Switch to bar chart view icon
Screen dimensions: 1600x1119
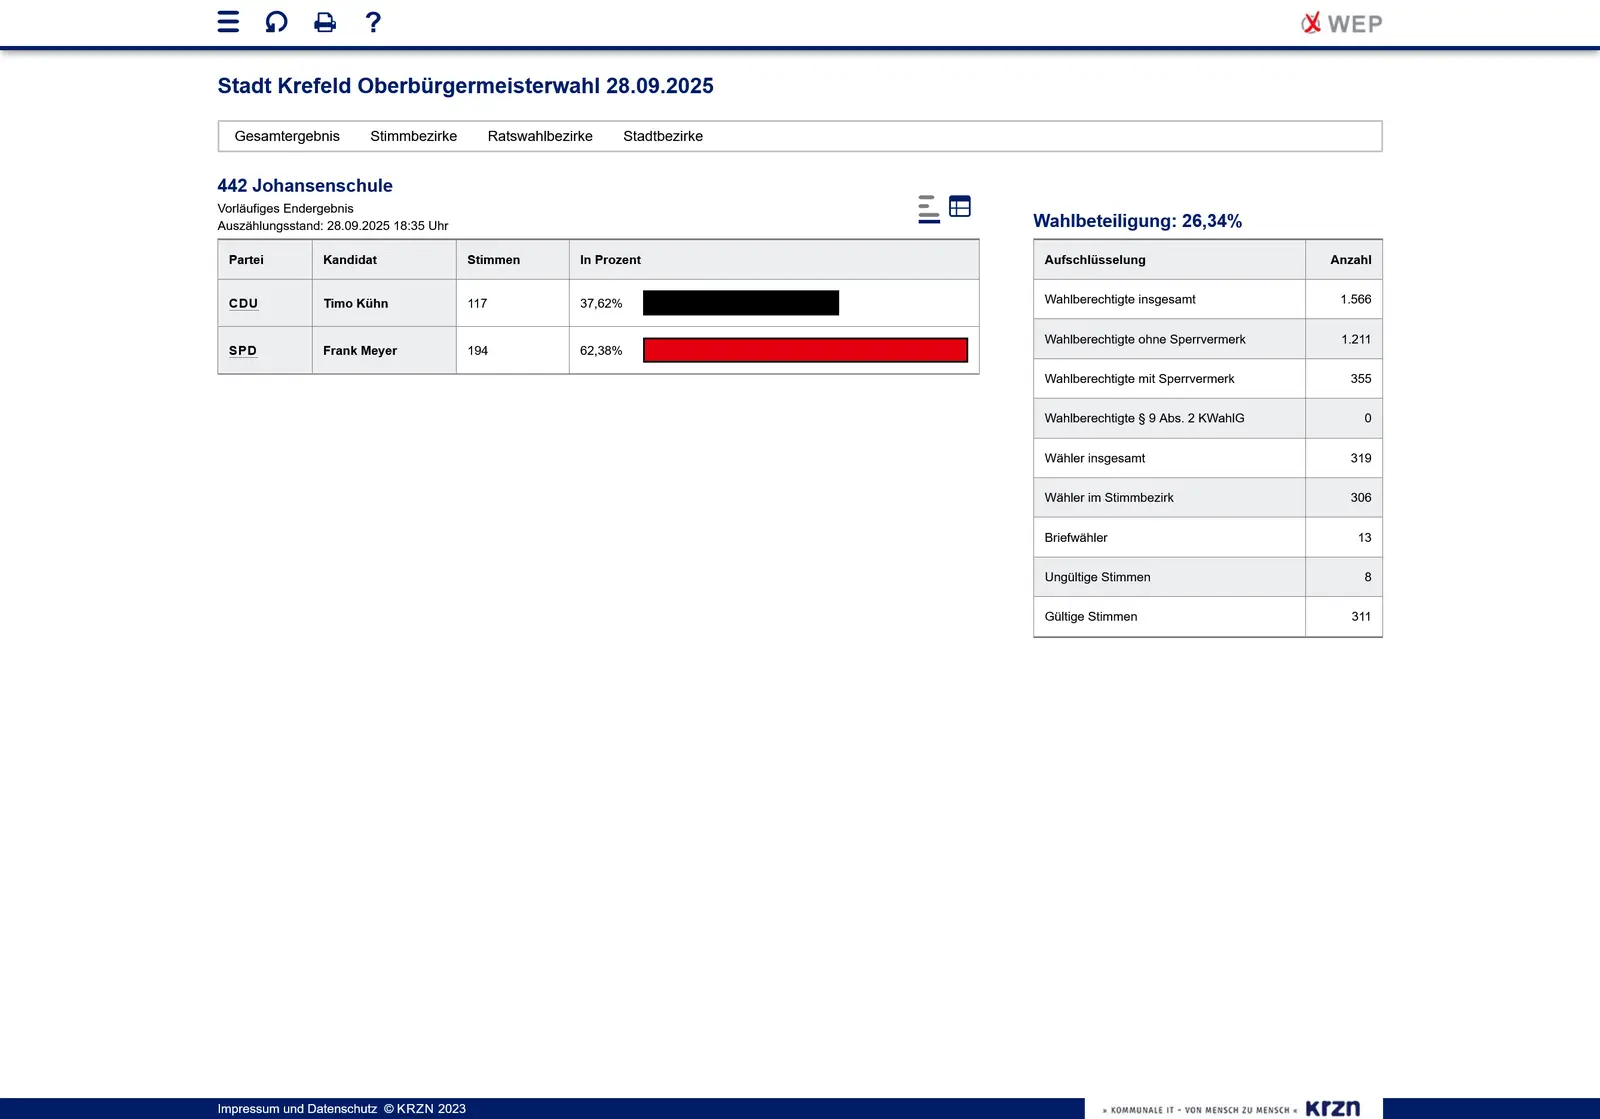[x=928, y=208]
